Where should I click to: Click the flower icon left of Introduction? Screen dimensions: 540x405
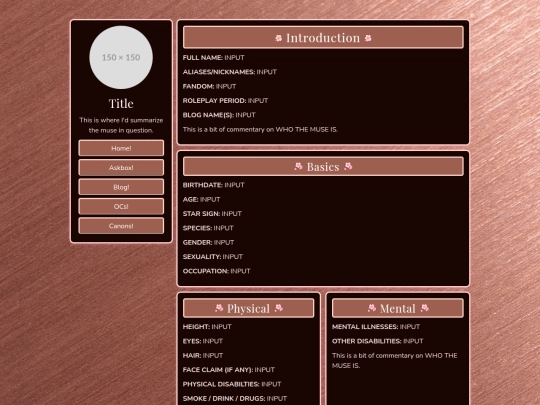point(279,38)
